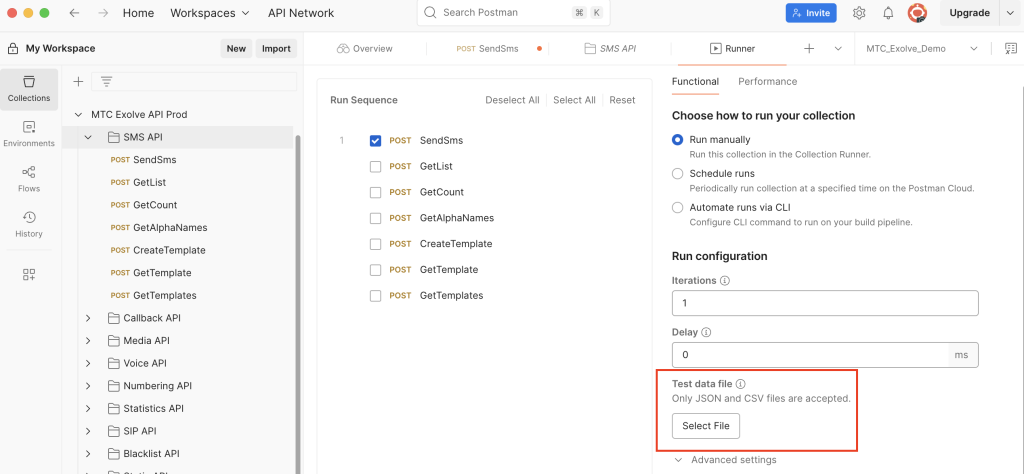Open the Collections sidebar panel

[x=29, y=89]
